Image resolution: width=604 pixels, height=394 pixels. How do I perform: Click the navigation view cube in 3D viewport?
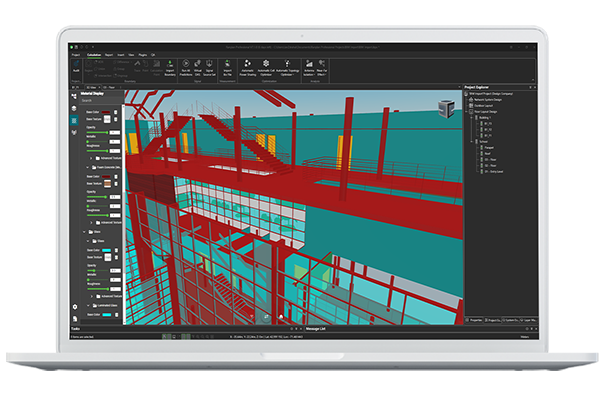point(446,109)
